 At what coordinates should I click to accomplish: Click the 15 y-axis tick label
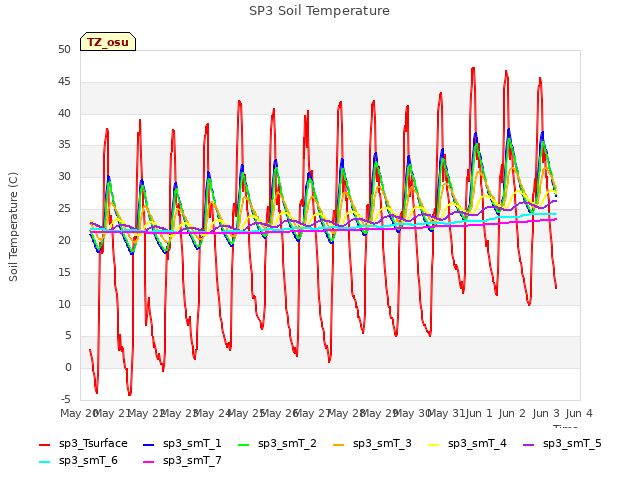pos(64,272)
